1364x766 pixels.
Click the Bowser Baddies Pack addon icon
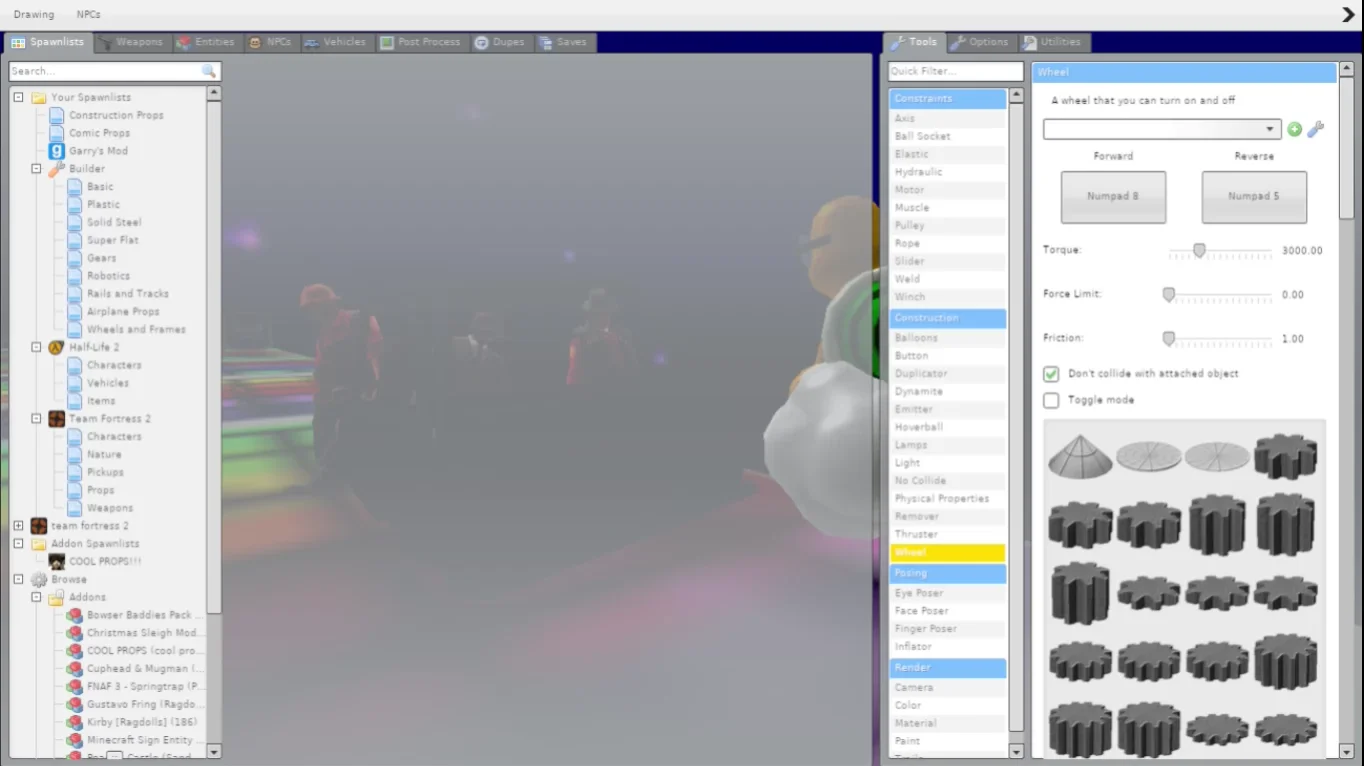point(75,615)
